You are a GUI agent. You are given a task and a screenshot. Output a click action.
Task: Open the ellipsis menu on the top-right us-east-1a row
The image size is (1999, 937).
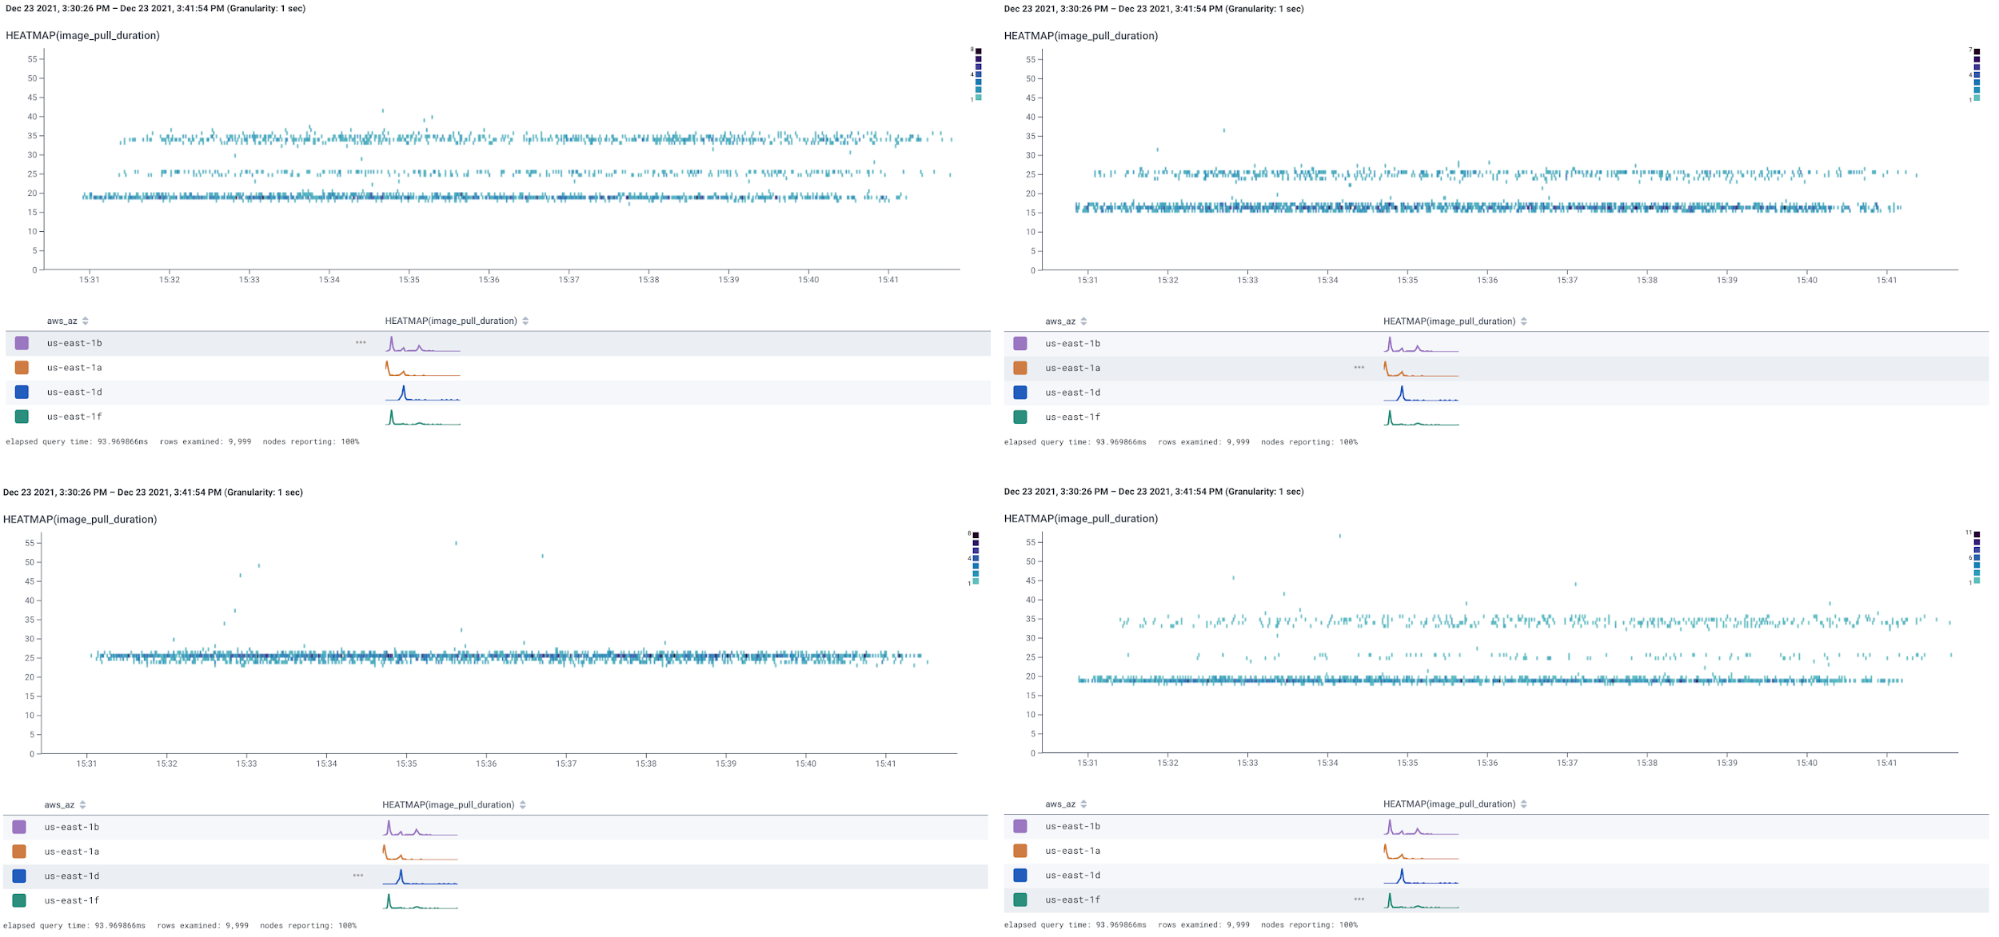tap(1359, 368)
